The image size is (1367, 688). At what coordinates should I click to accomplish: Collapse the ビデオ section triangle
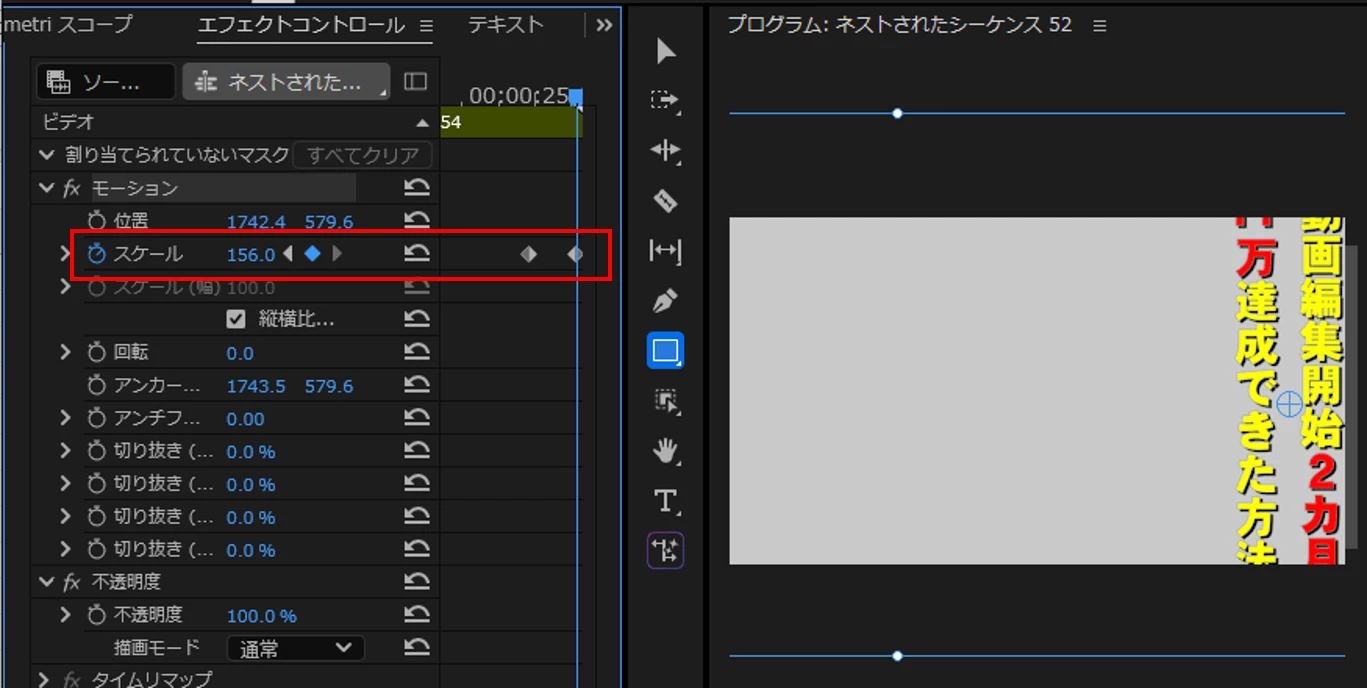pyautogui.click(x=422, y=122)
